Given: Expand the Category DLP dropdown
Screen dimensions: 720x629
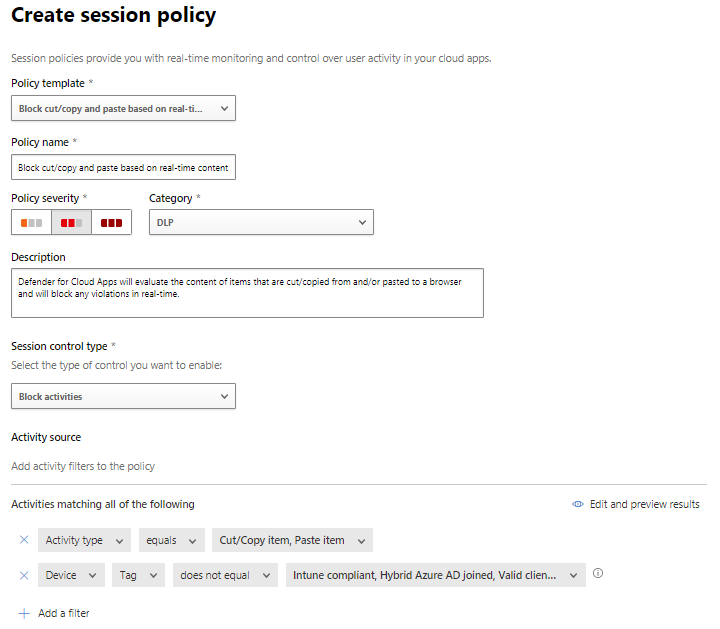Looking at the screenshot, I should point(261,222).
